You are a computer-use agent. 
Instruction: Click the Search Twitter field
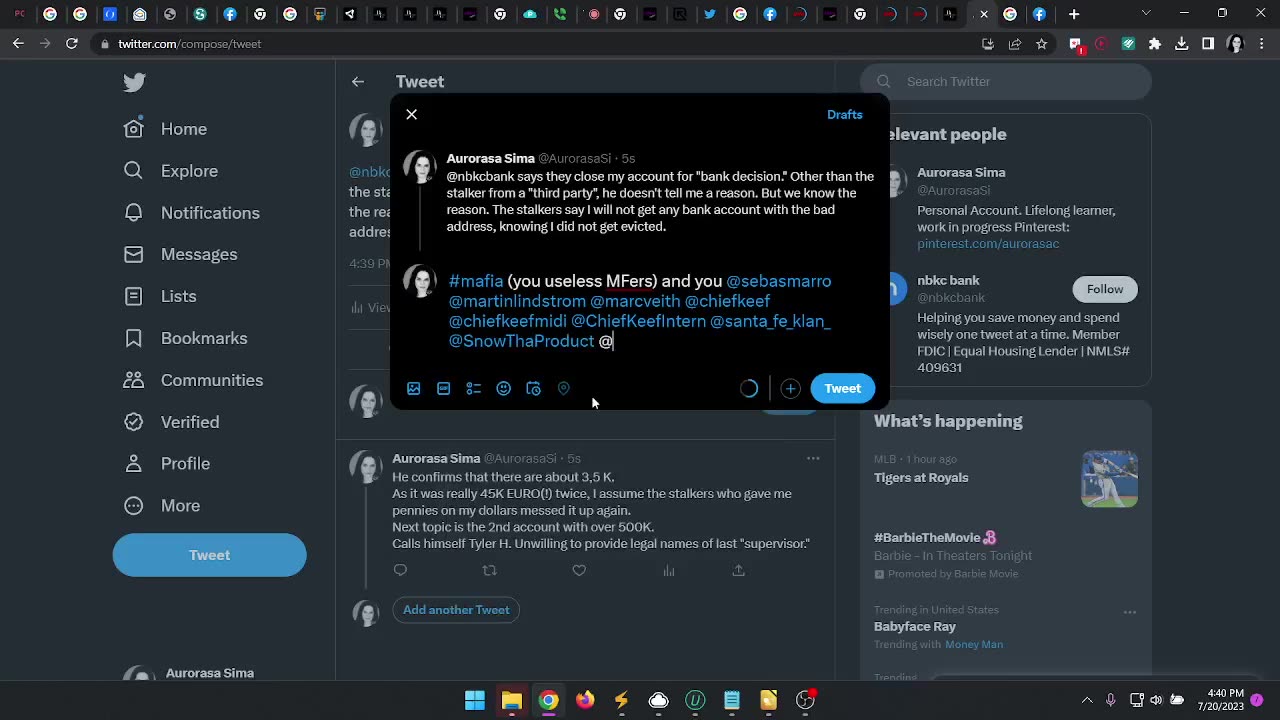click(1006, 82)
